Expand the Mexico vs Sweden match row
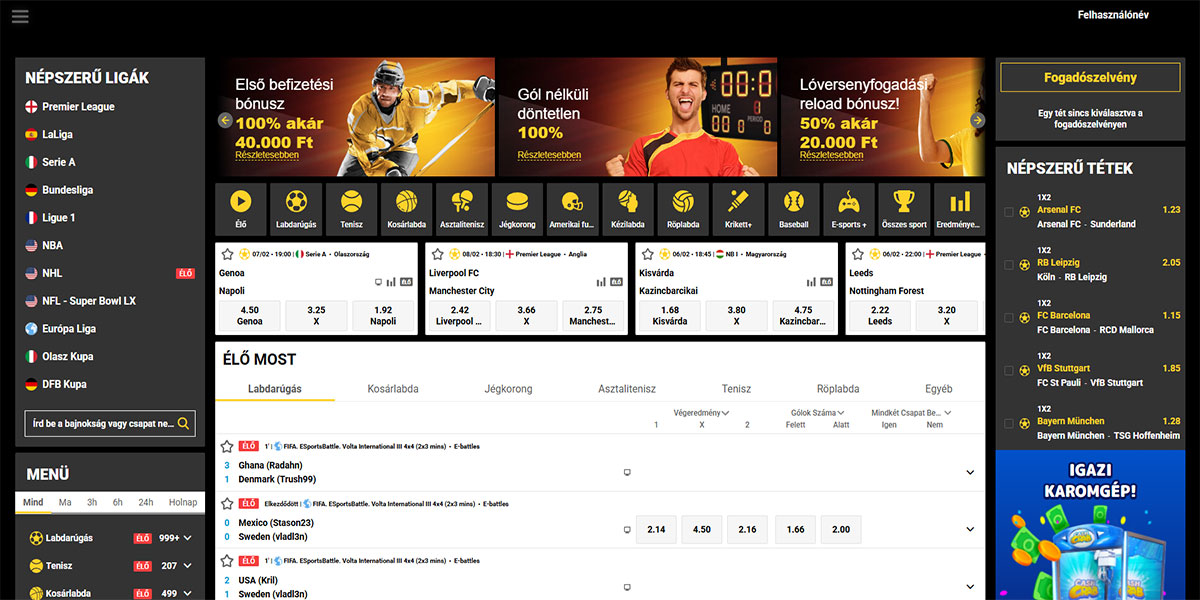1200x600 pixels. pyautogui.click(x=969, y=530)
